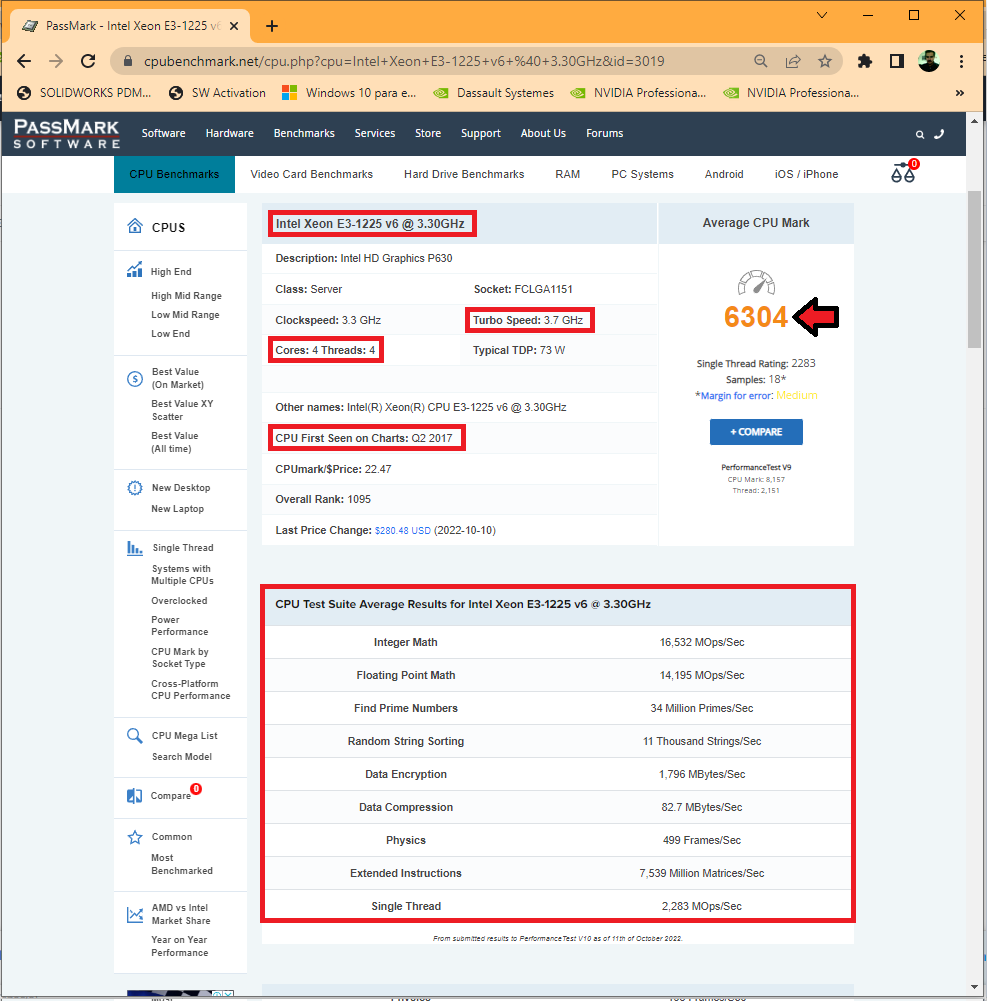Bookmark this page with the star icon
This screenshot has height=1001, width=987.
click(825, 61)
